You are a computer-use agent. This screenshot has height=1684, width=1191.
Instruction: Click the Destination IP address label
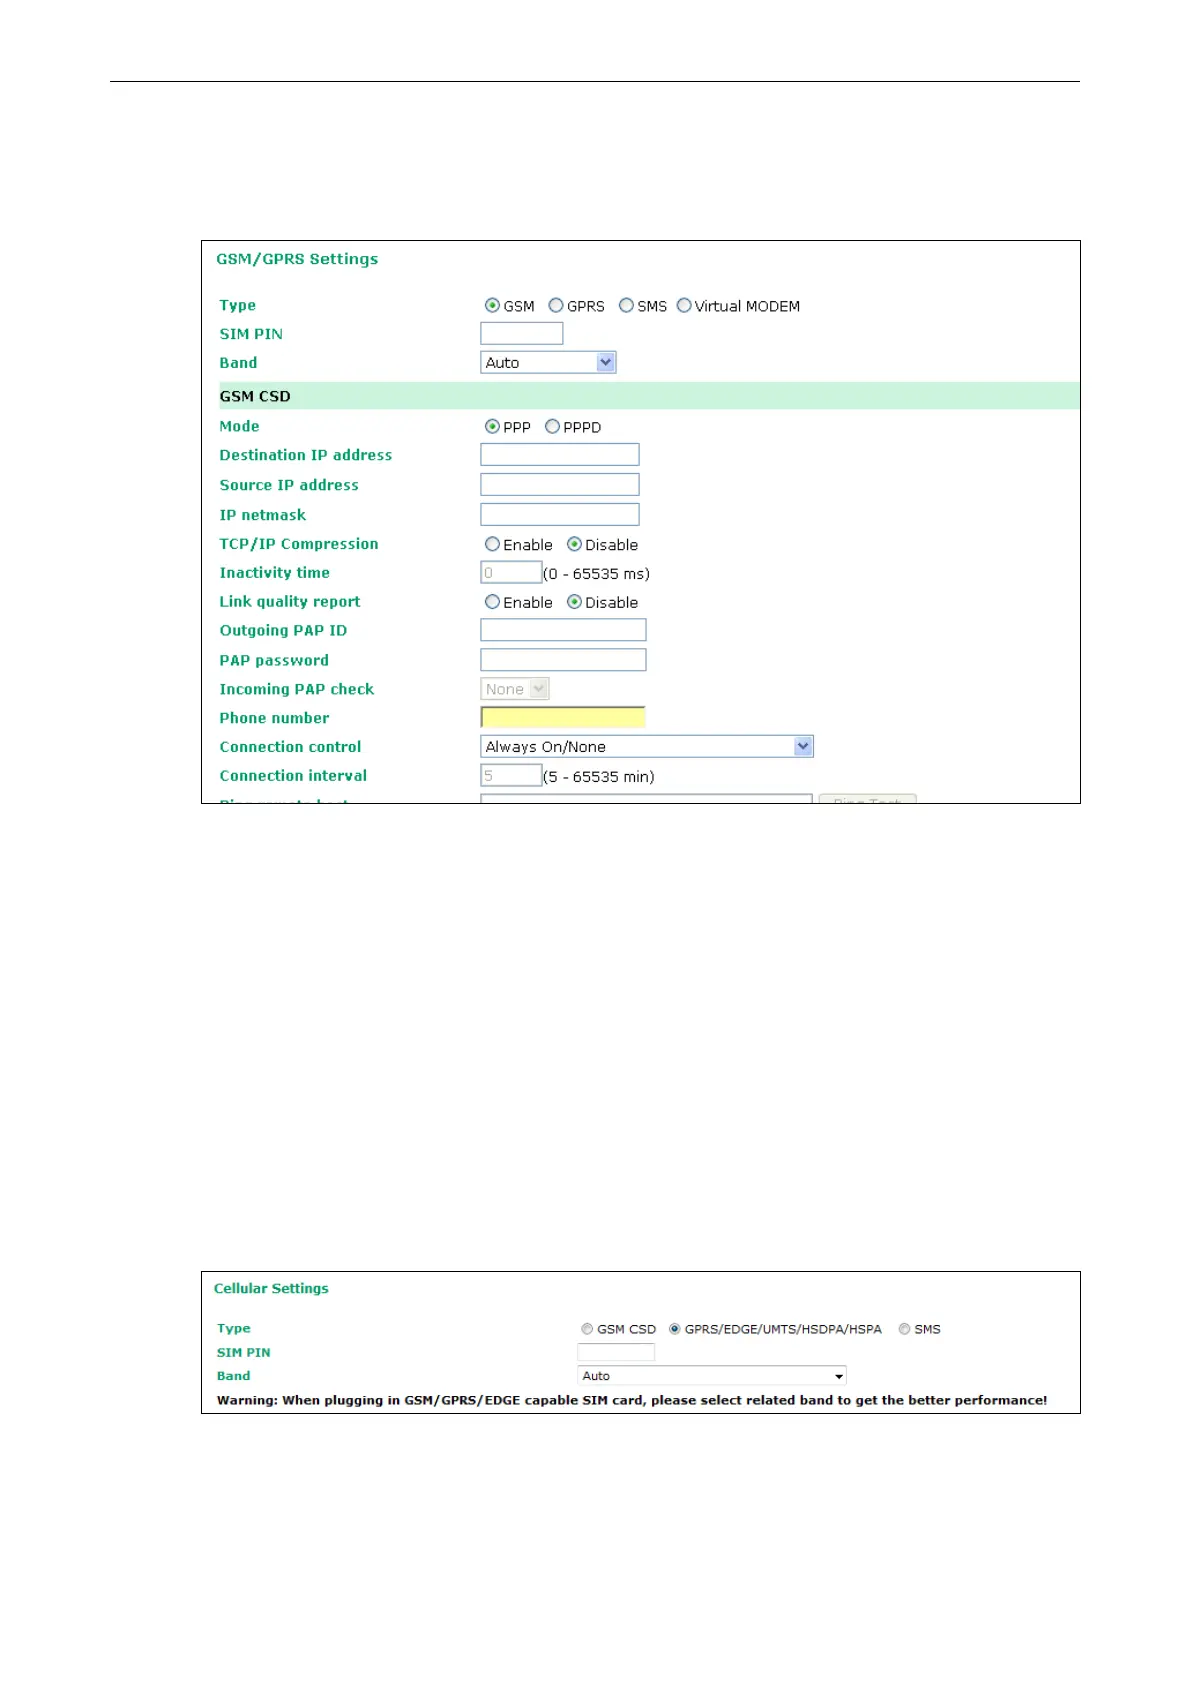[x=306, y=455]
